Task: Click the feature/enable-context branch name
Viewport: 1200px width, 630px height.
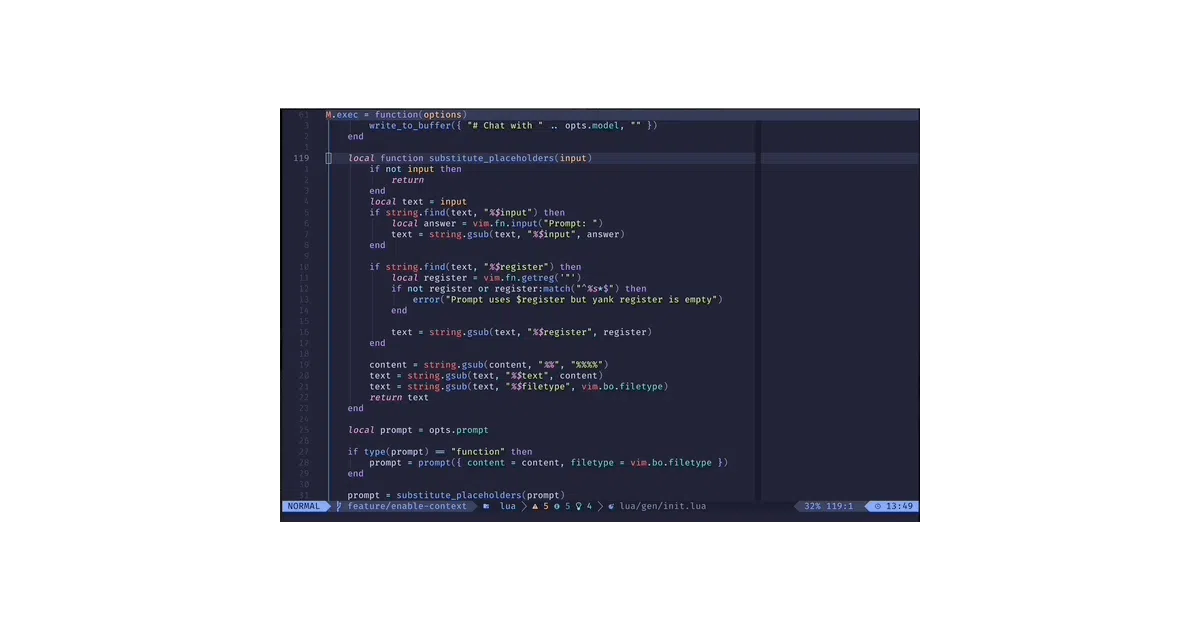Action: (407, 506)
